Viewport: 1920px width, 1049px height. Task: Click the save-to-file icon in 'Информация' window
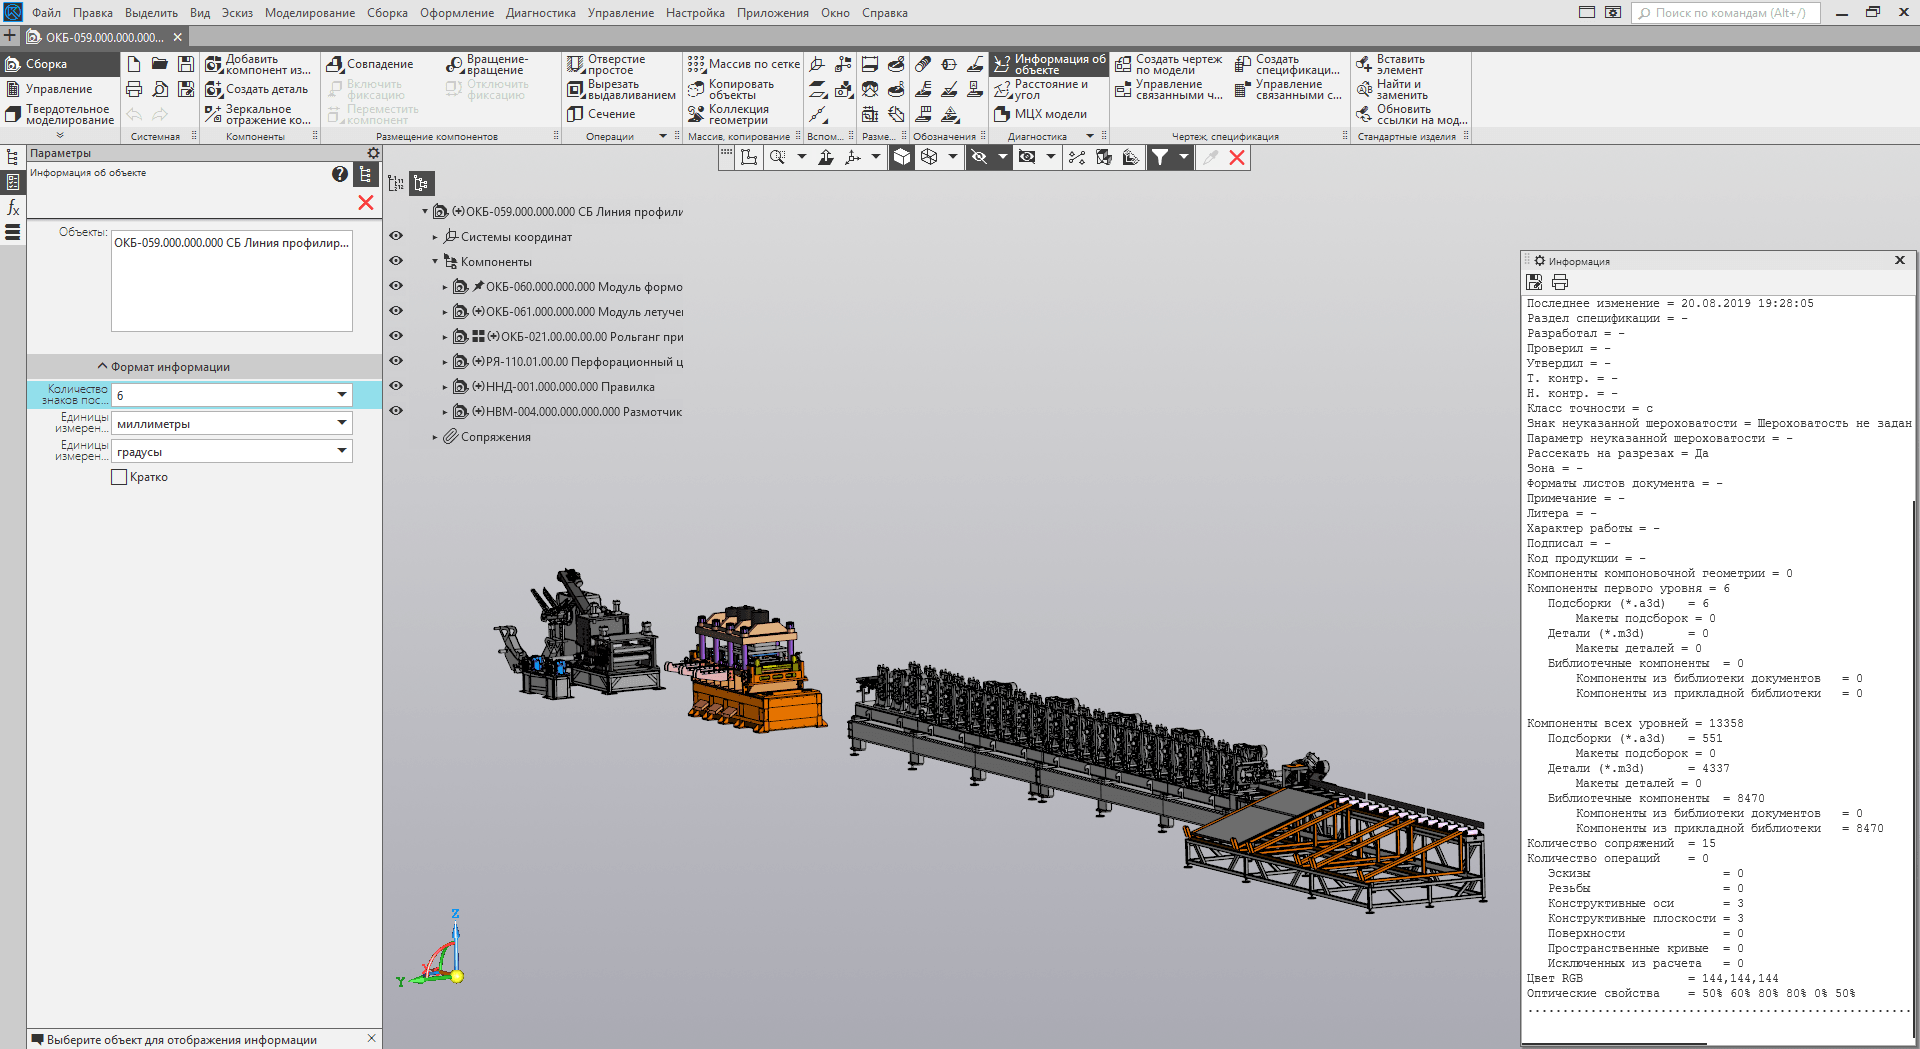[x=1535, y=282]
